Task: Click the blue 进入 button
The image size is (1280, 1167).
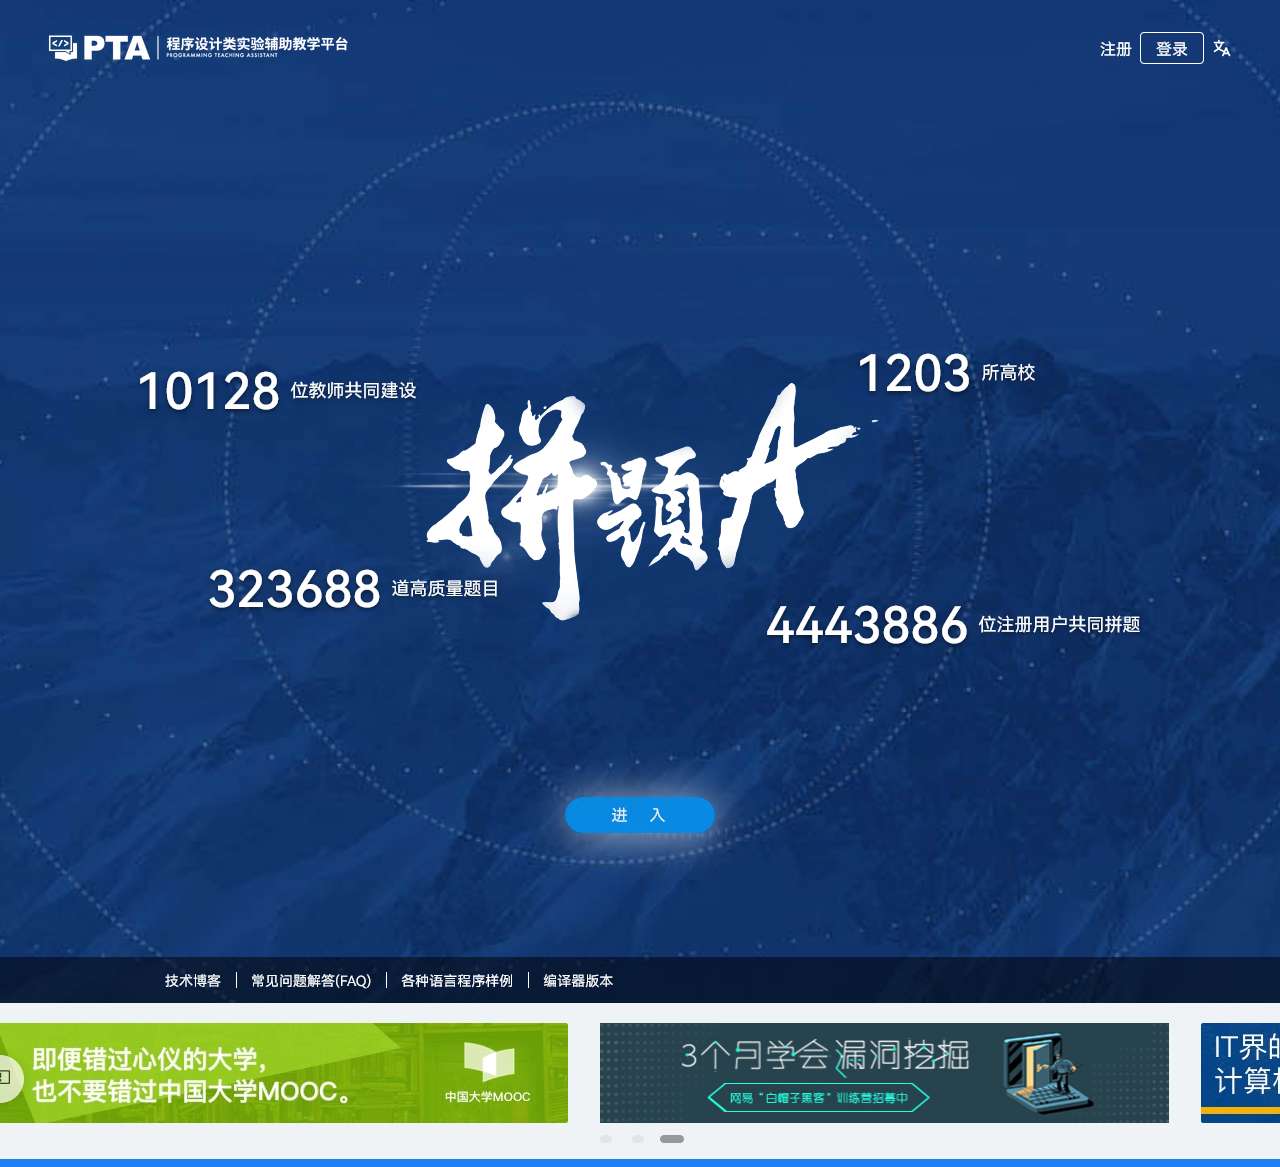Action: 640,815
